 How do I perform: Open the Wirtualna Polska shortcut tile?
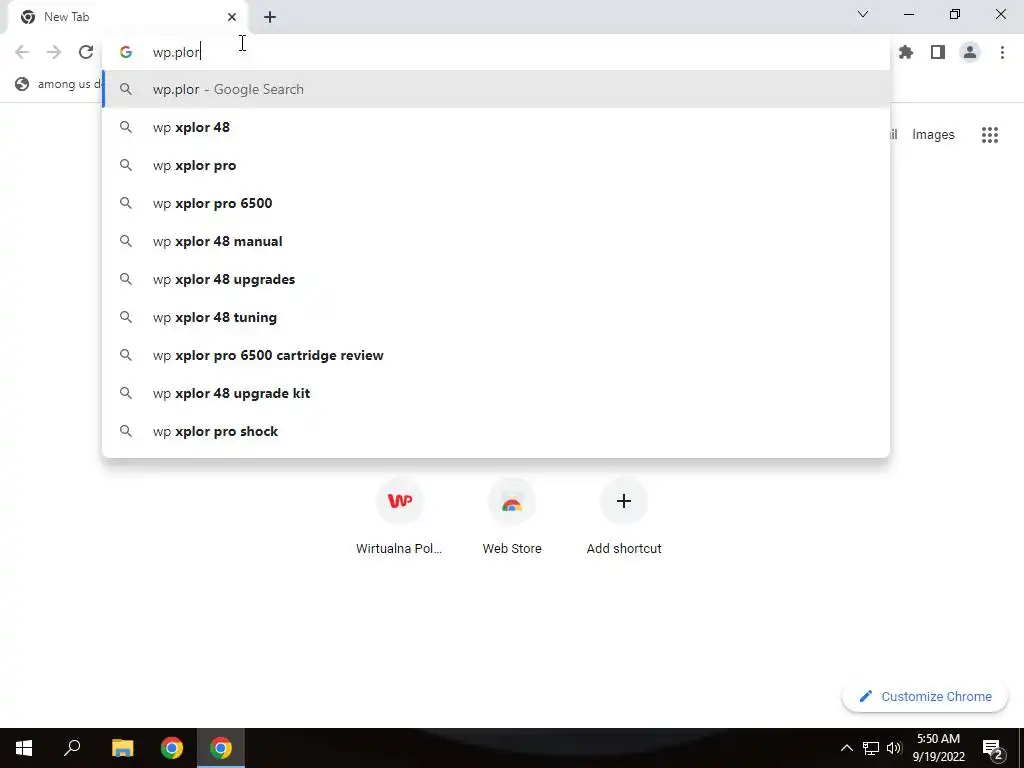pyautogui.click(x=400, y=517)
